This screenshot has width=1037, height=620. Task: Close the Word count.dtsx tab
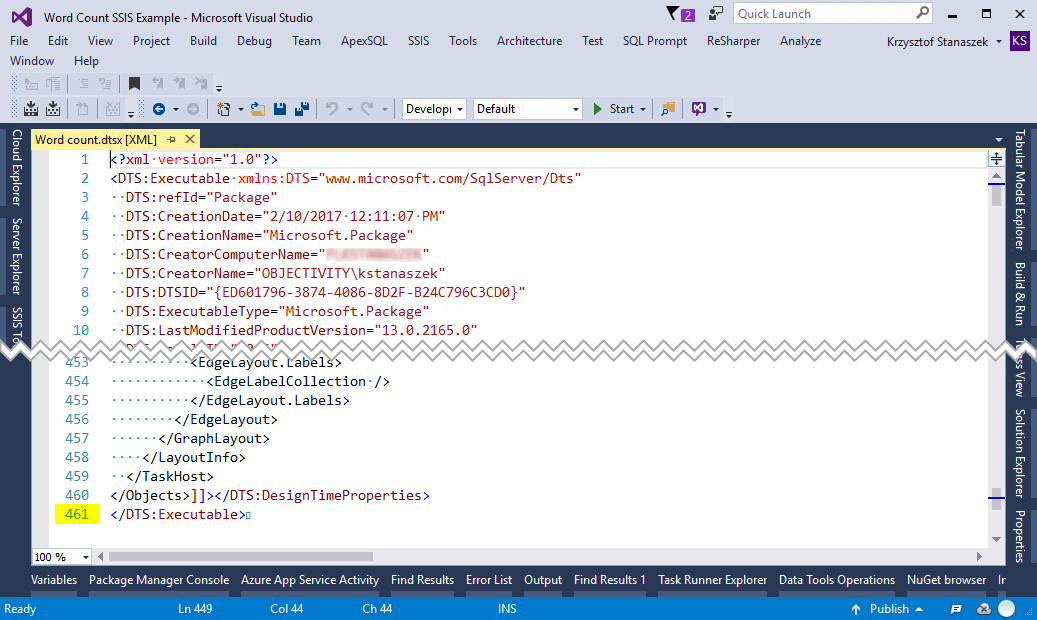click(x=190, y=140)
